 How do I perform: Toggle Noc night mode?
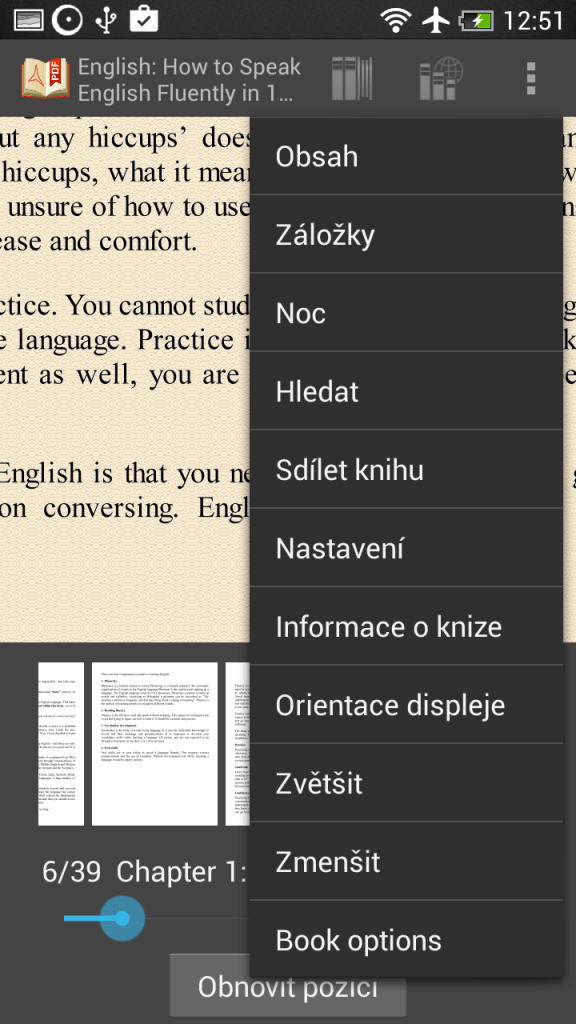[x=406, y=313]
